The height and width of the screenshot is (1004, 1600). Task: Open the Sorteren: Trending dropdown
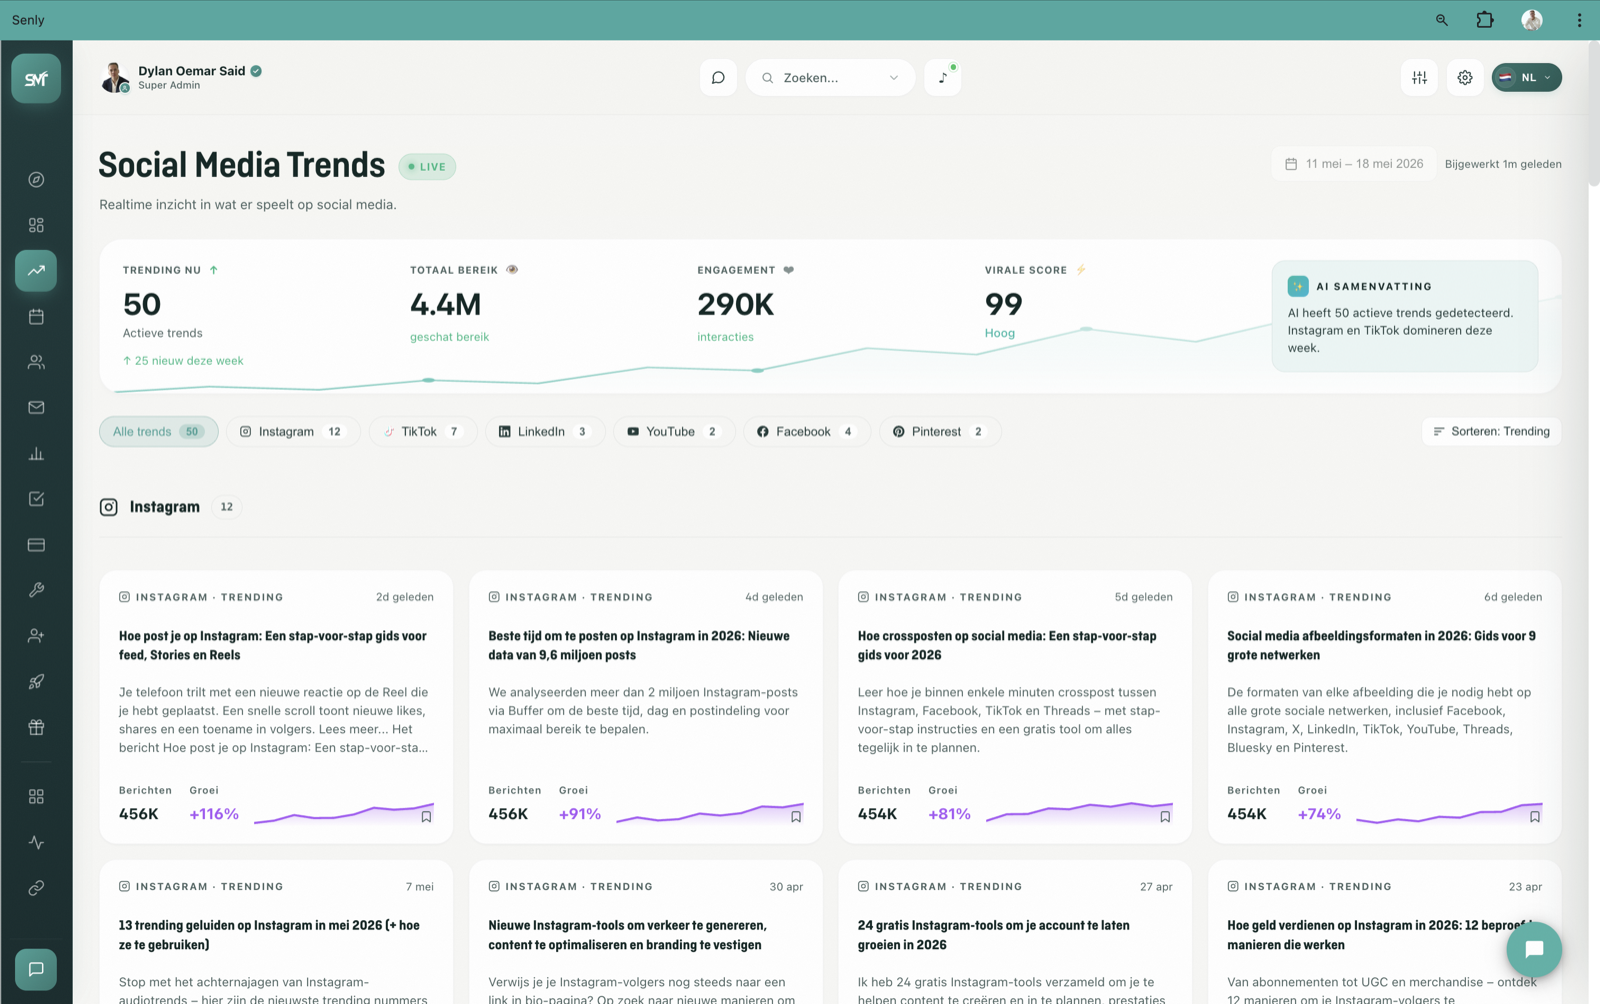click(1491, 432)
